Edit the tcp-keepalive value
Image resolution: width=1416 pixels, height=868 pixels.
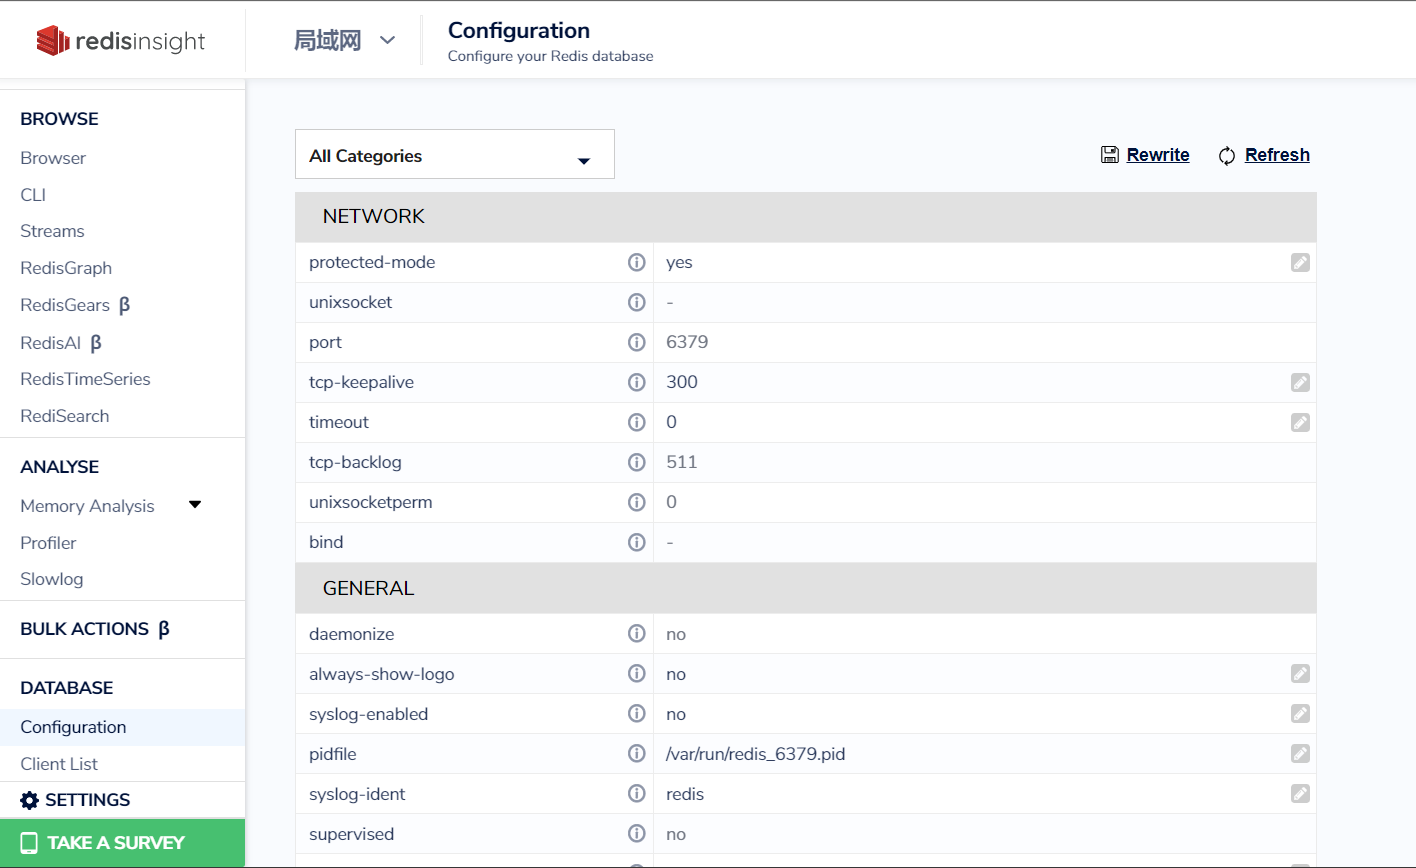tap(1300, 383)
